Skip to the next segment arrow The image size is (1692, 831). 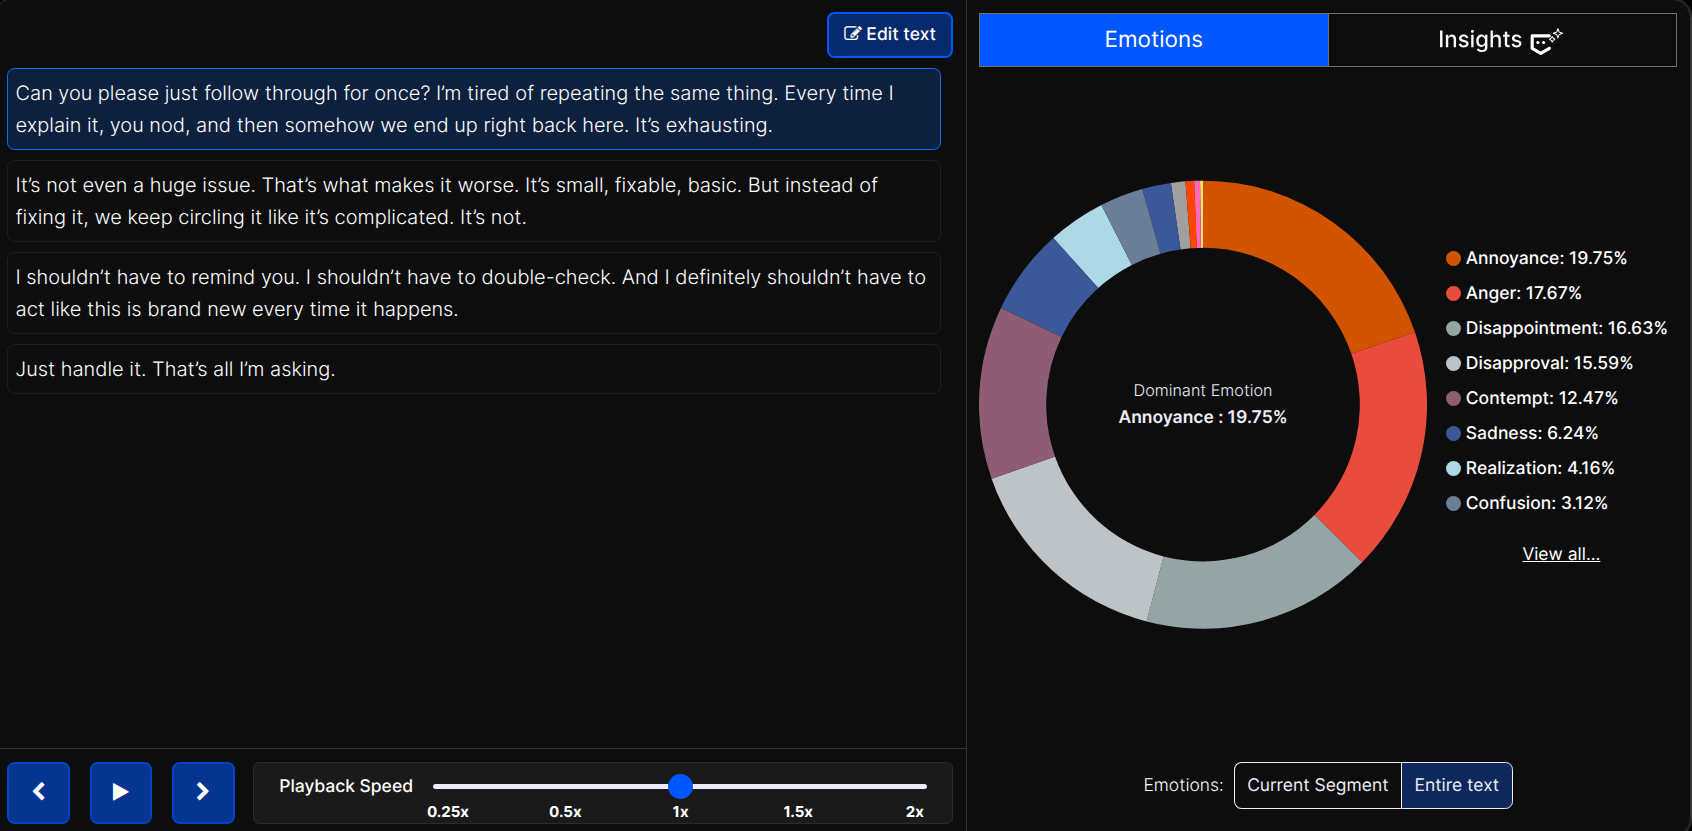(x=203, y=792)
